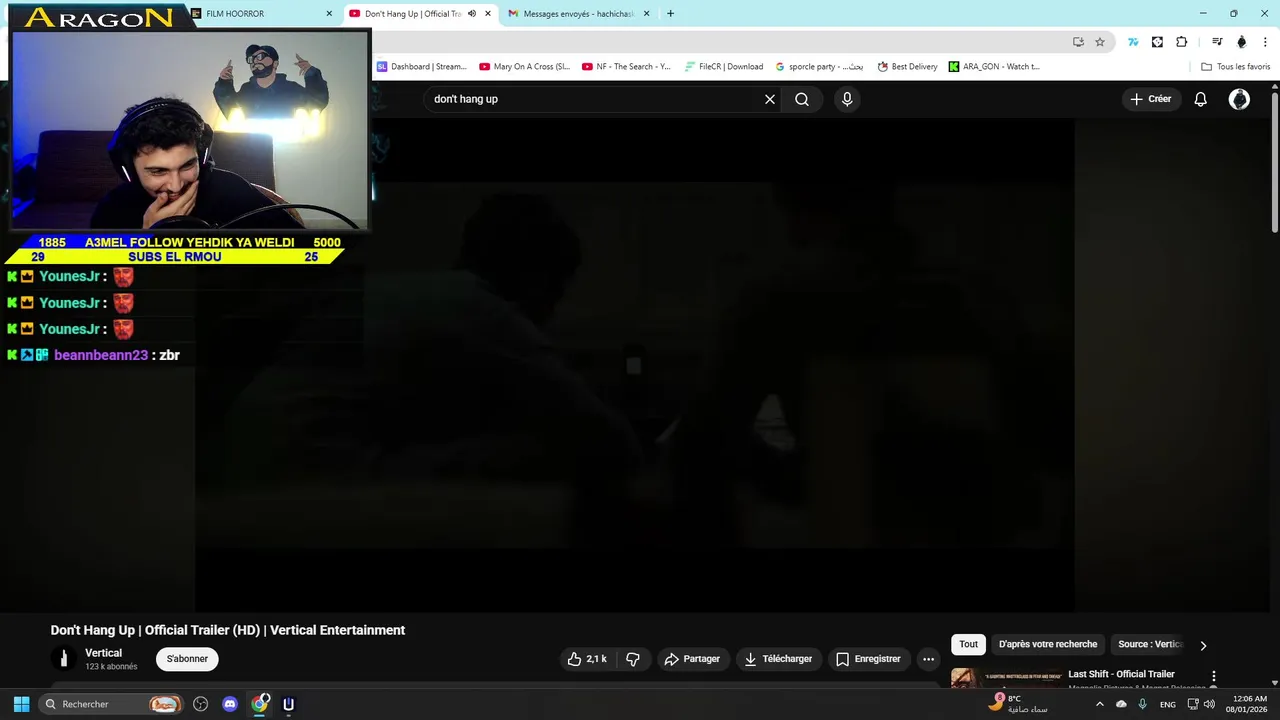
Task: Open a new browser tab
Action: pyautogui.click(x=670, y=14)
